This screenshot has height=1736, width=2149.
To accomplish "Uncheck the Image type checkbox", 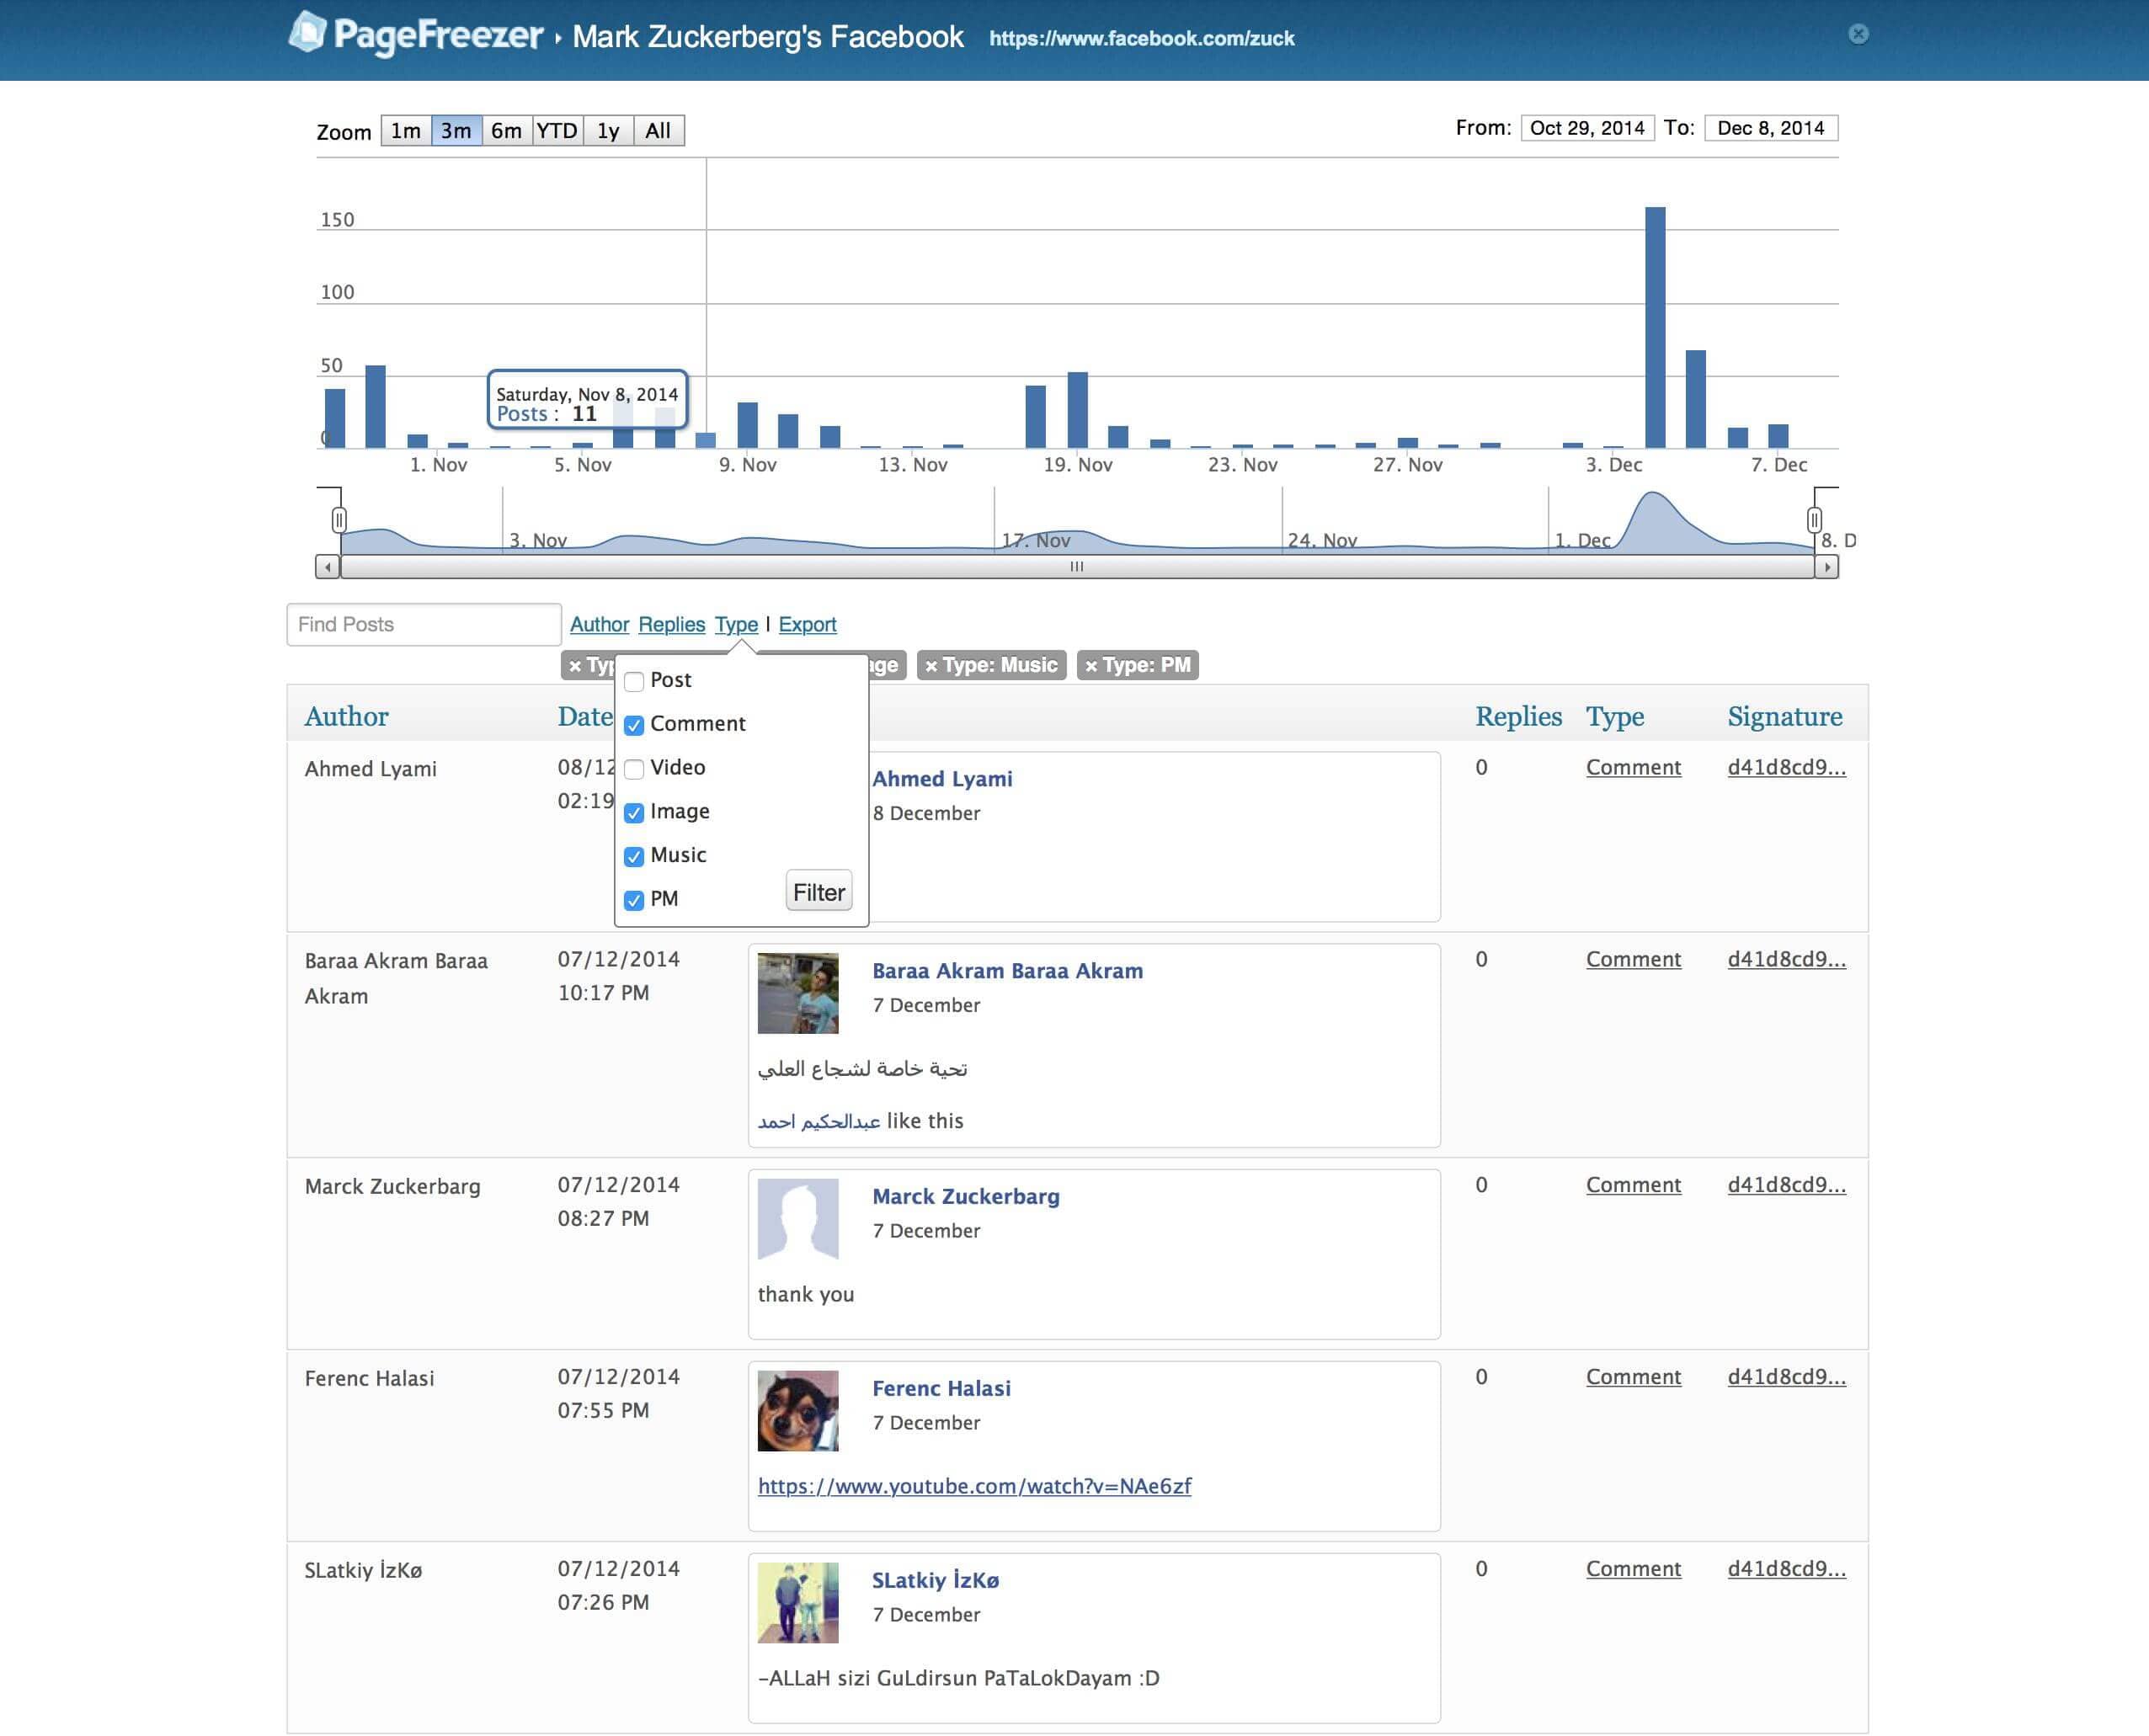I will tap(634, 813).
